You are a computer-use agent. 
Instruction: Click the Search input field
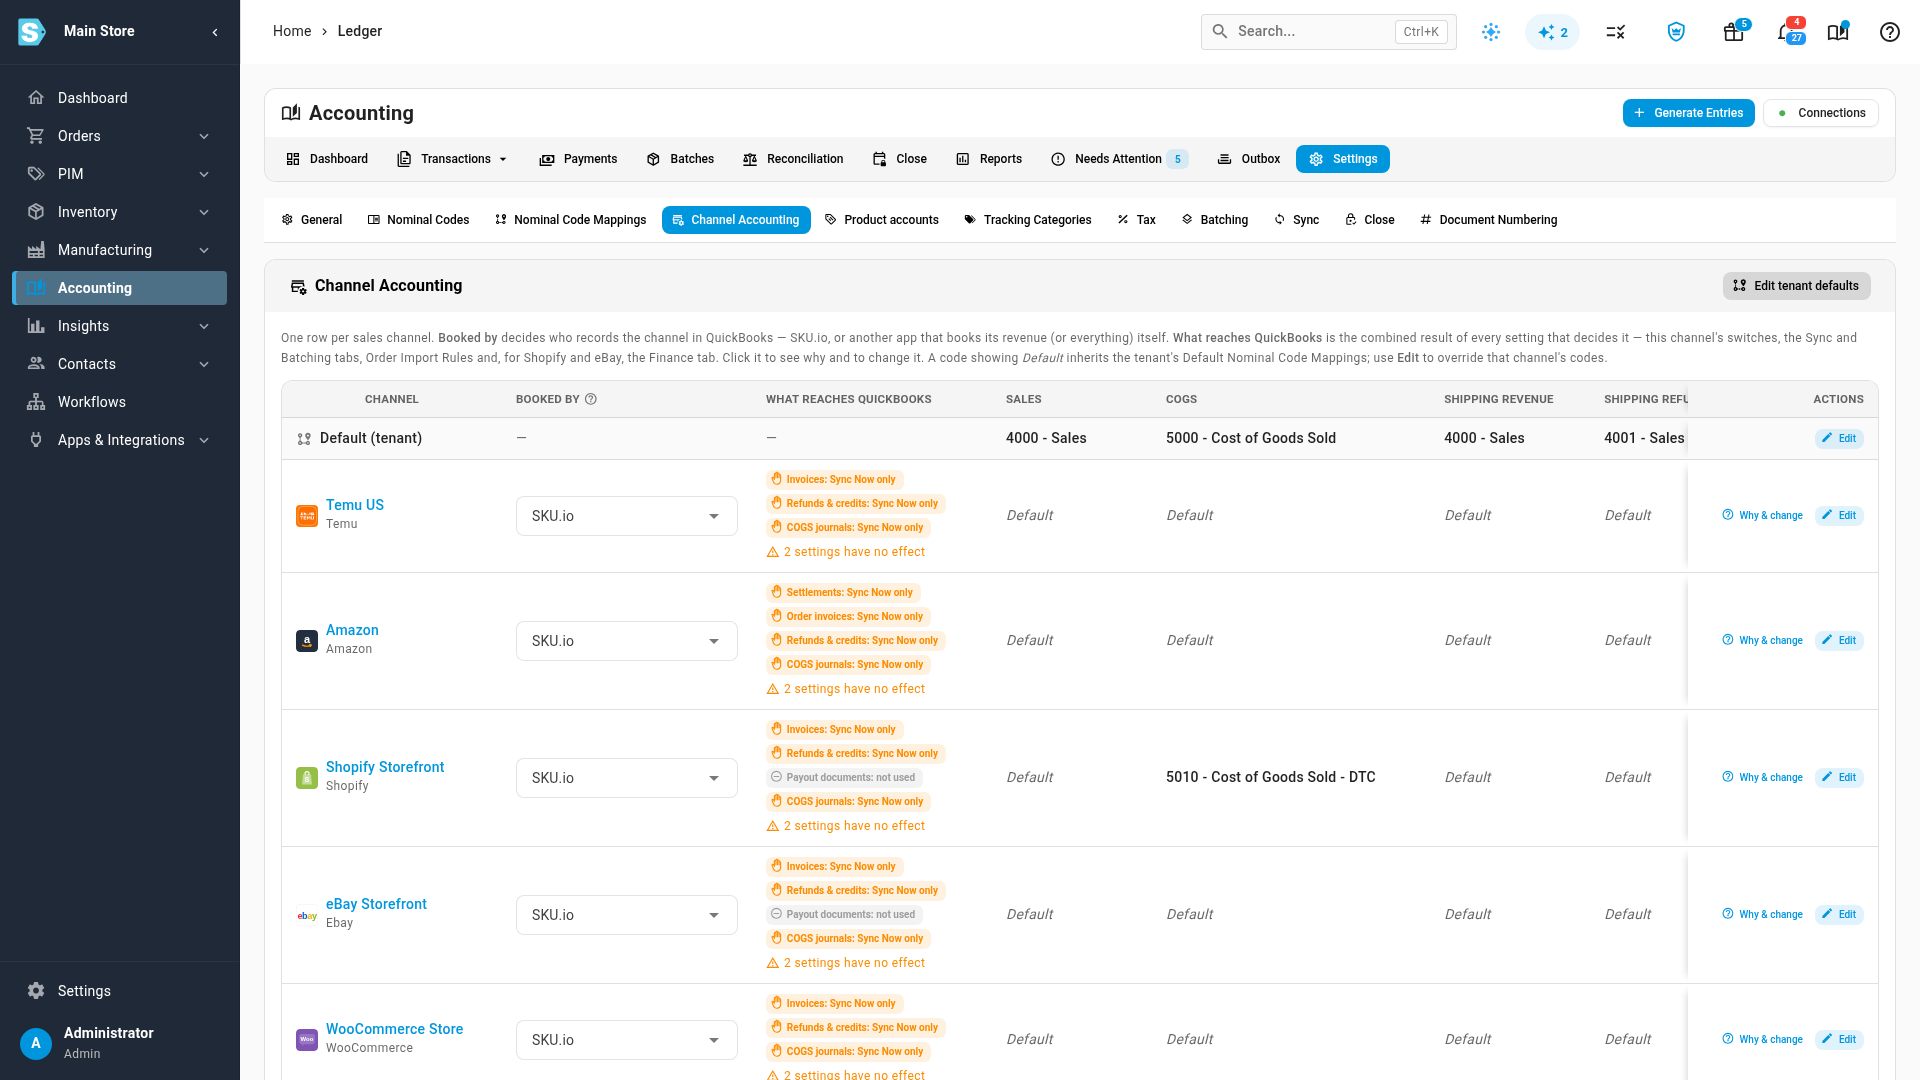(x=1328, y=32)
